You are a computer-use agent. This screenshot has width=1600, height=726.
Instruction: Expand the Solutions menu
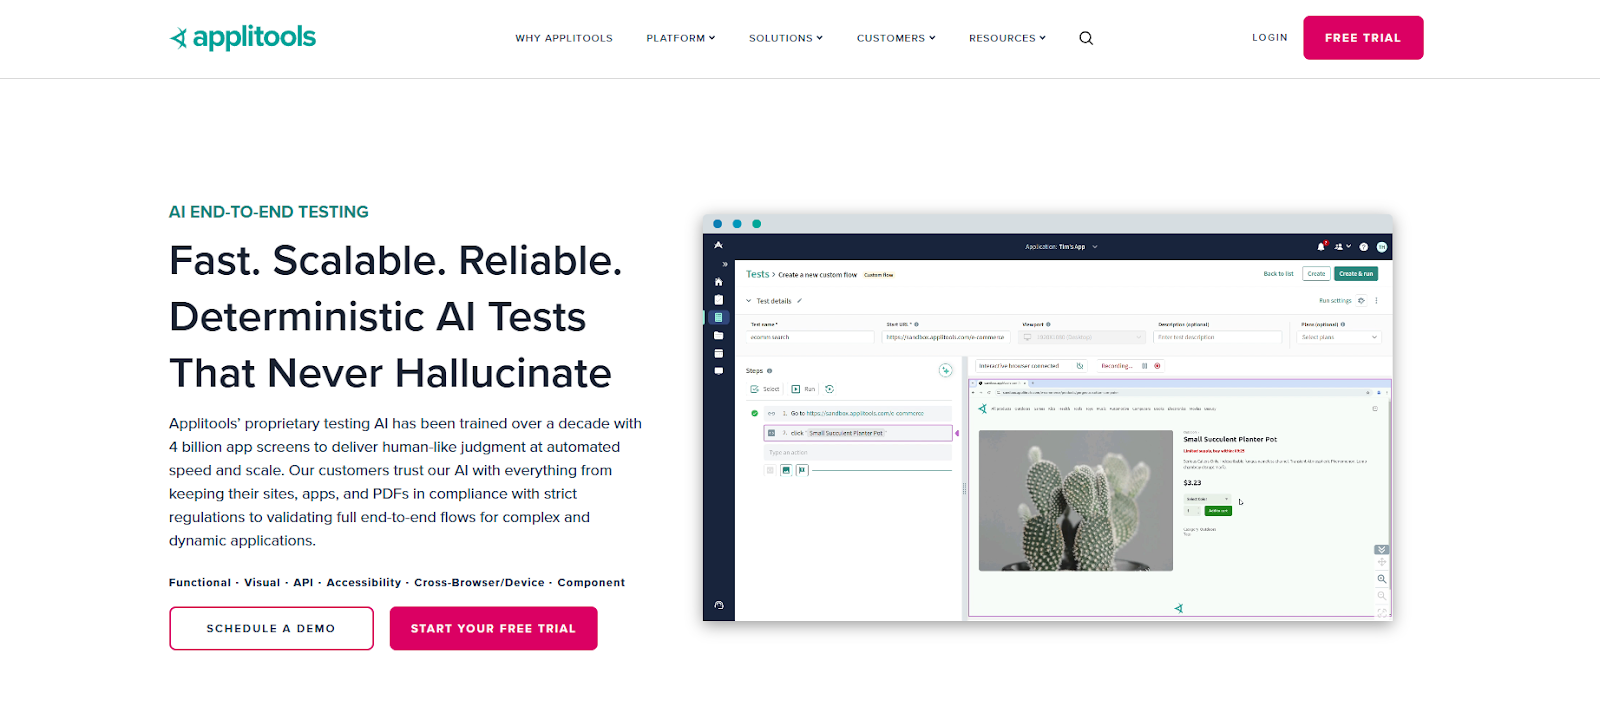coord(786,38)
